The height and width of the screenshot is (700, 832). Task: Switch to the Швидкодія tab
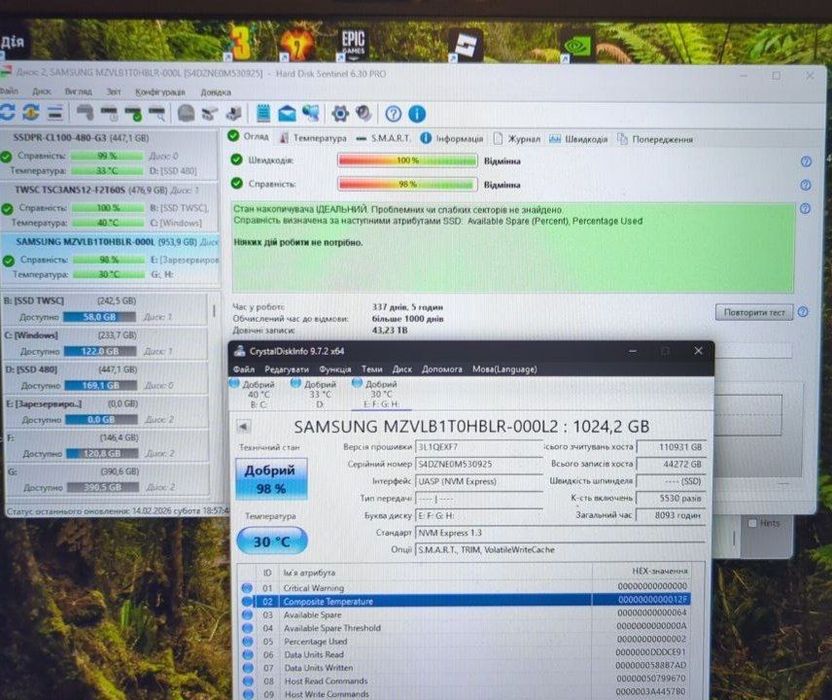[578, 139]
